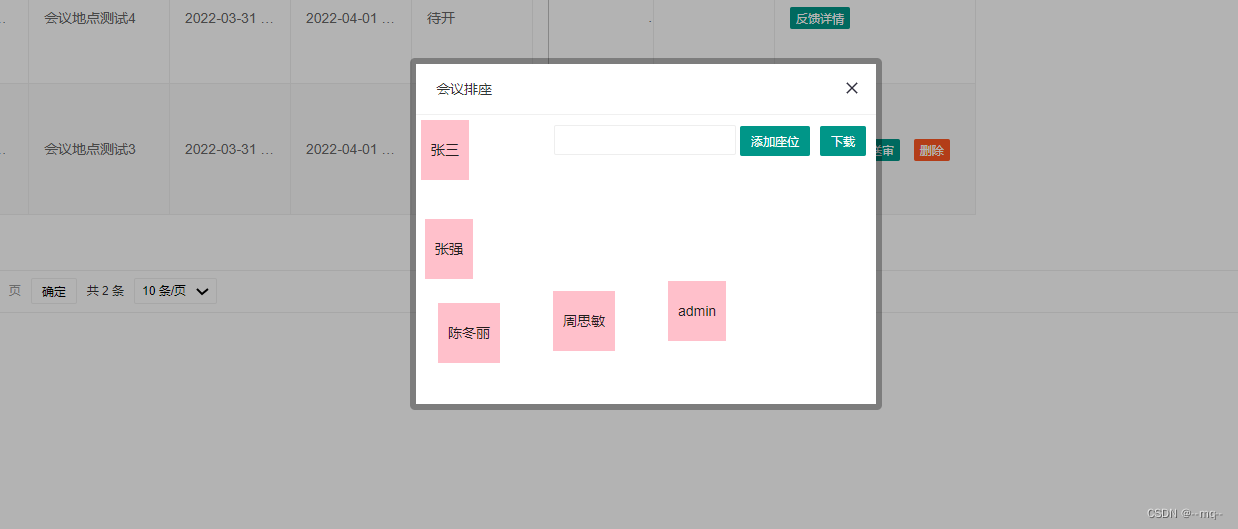Viewport: 1238px width, 529px height.
Task: Click the admin seat block
Action: point(697,311)
